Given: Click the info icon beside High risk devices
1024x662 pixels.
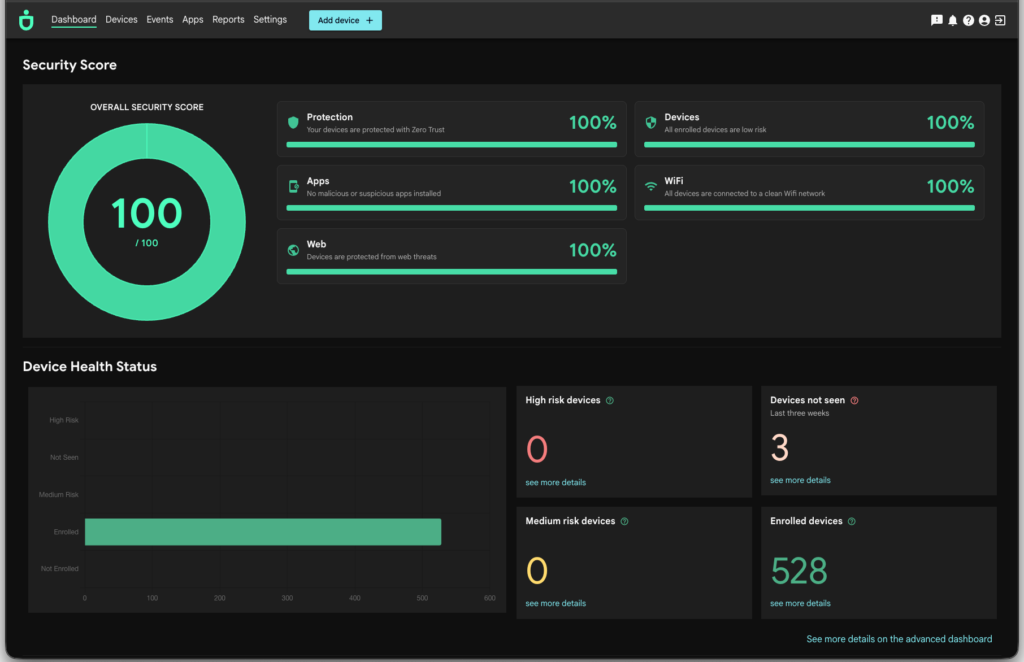Looking at the screenshot, I should click(610, 401).
